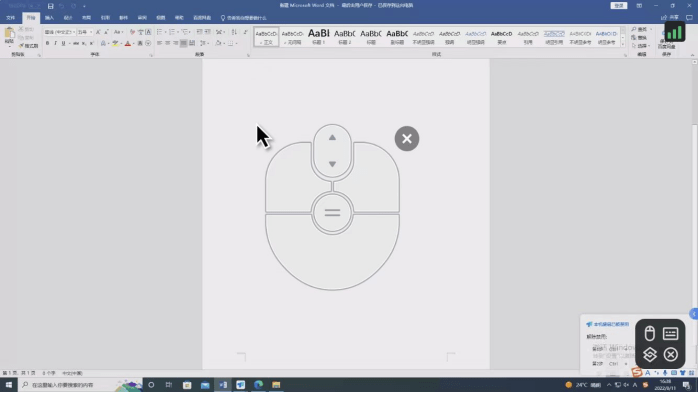Open the Change Case Aa dropdown
This screenshot has height=393, width=698.
(x=118, y=32)
